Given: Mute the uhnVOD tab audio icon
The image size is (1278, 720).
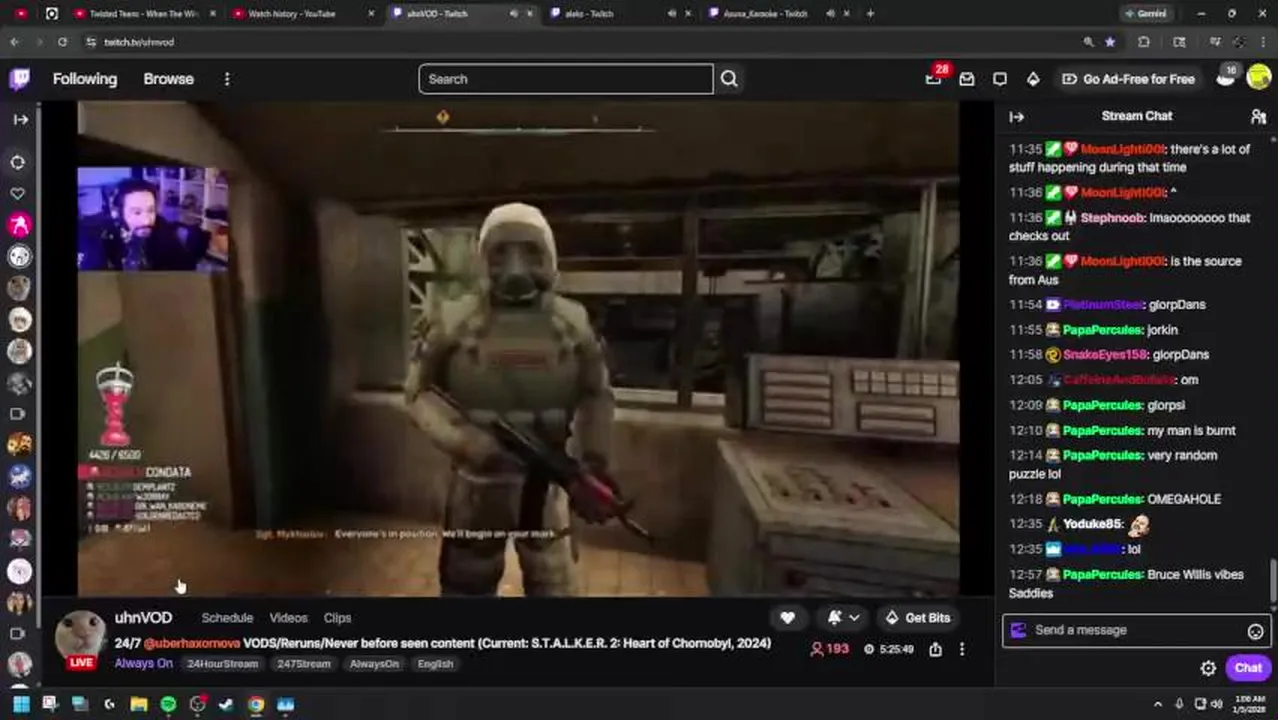Looking at the screenshot, I should [514, 14].
